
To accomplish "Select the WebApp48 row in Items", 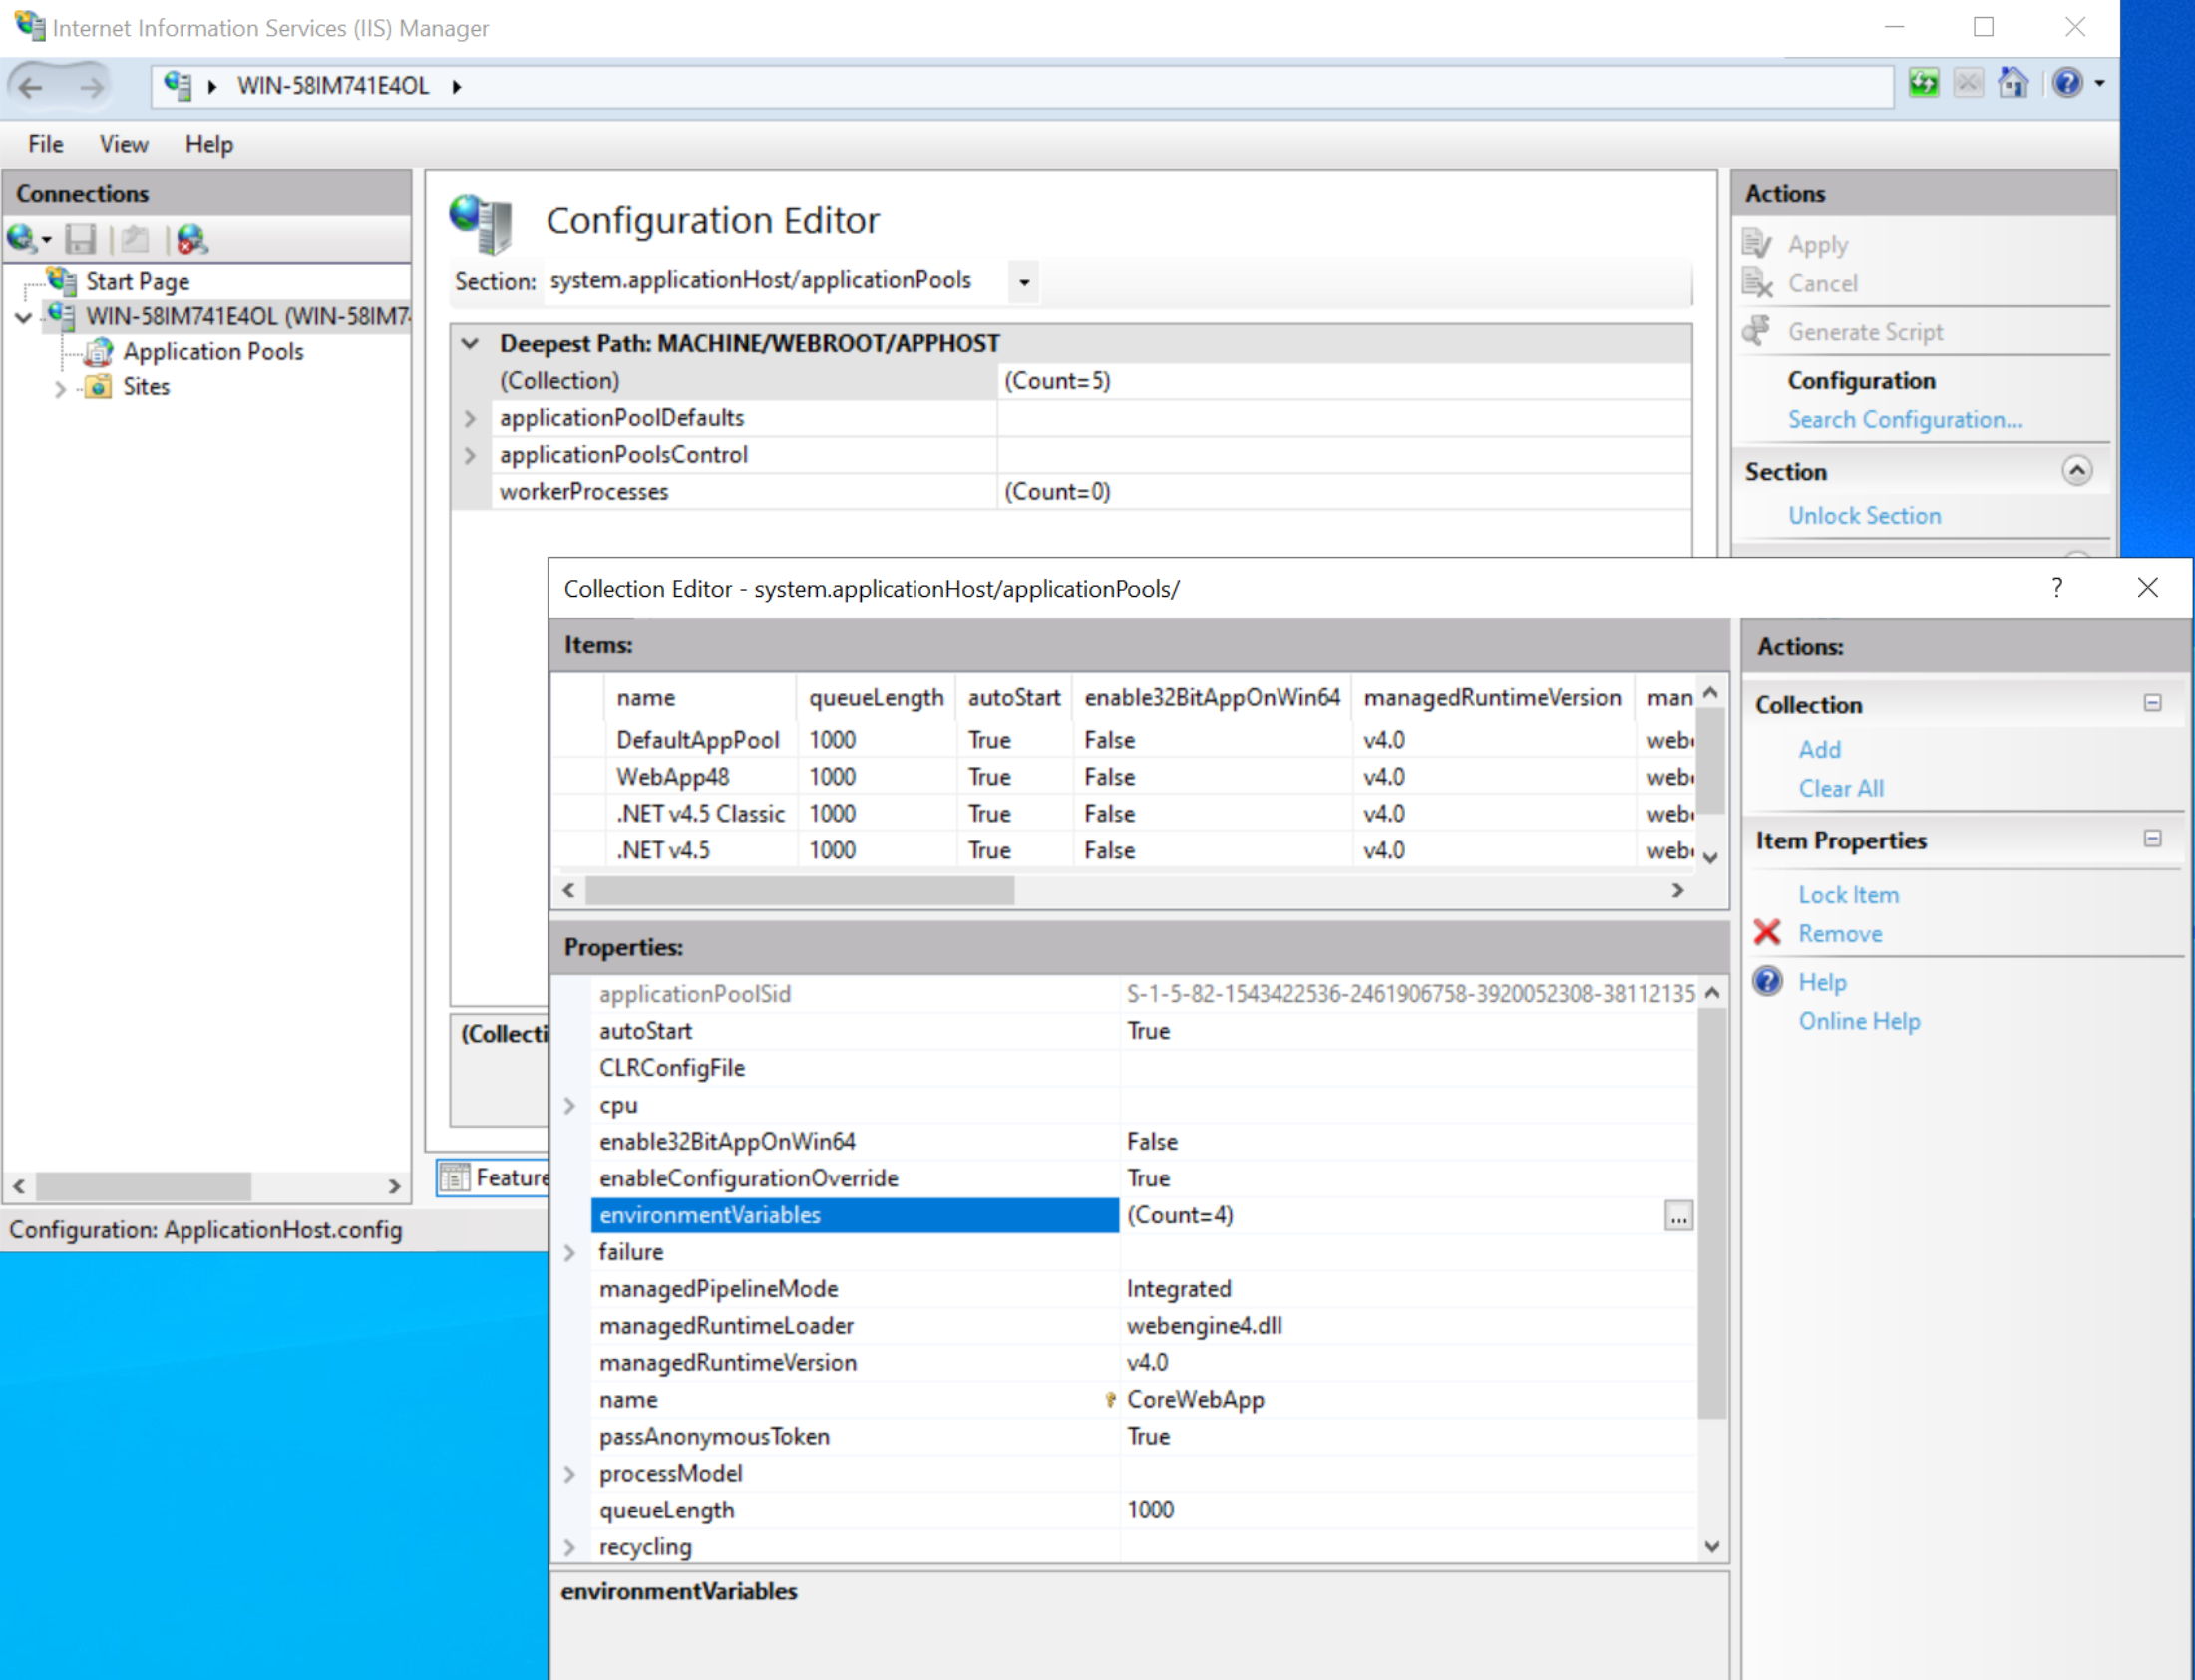I will (x=673, y=777).
